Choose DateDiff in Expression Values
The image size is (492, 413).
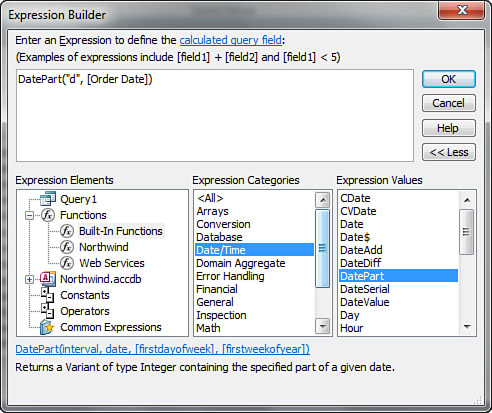(x=360, y=263)
